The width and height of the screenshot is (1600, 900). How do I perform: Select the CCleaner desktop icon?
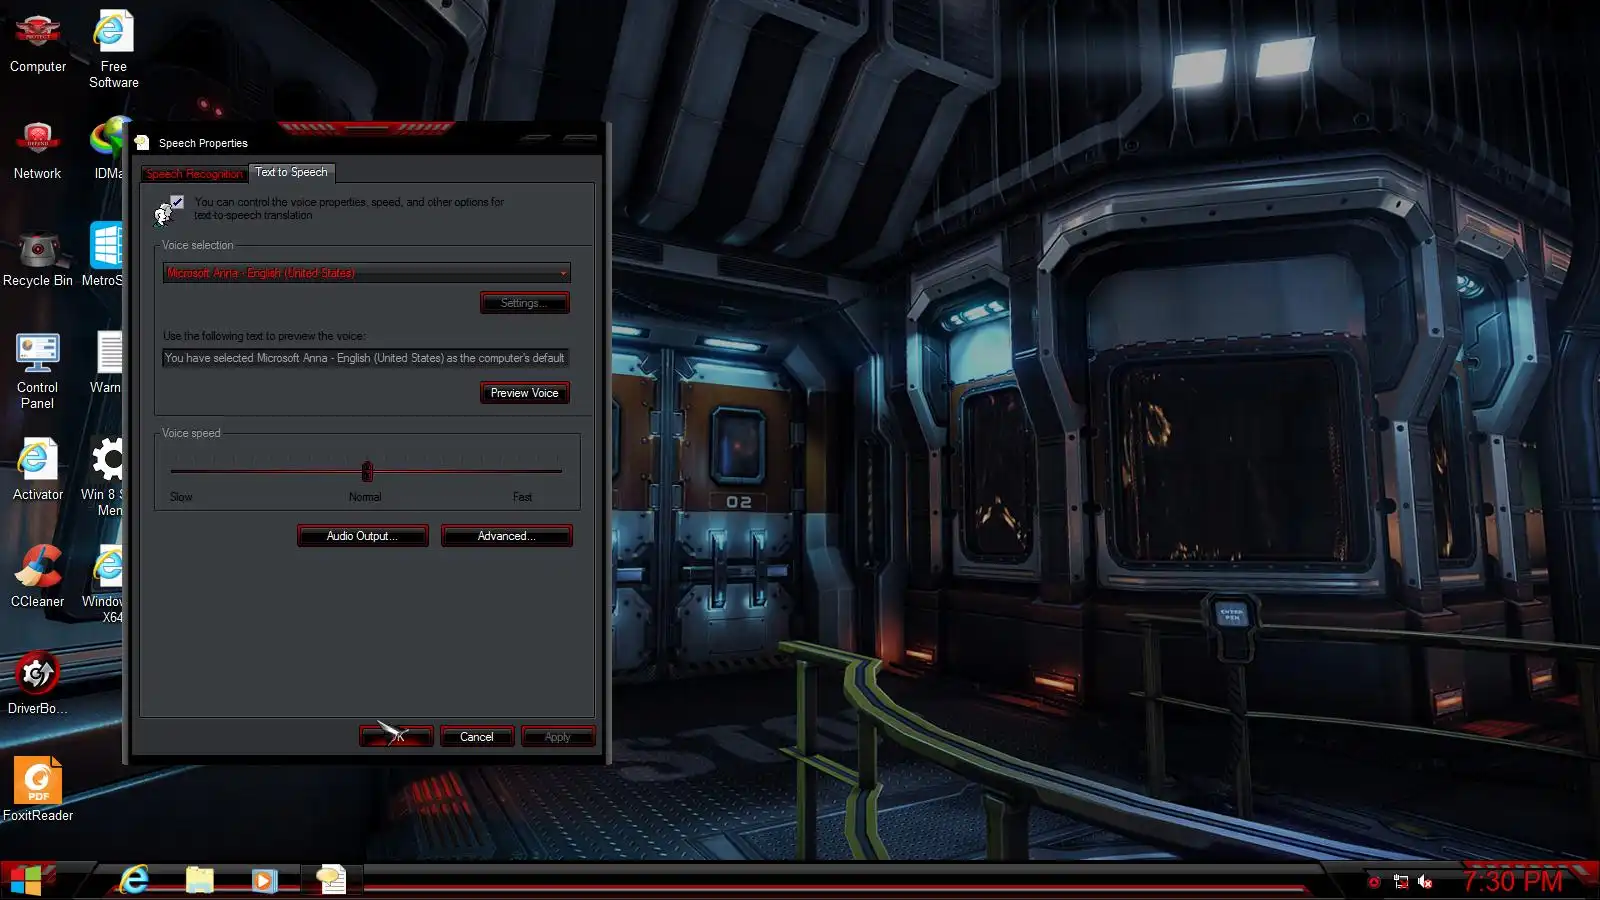(x=37, y=576)
